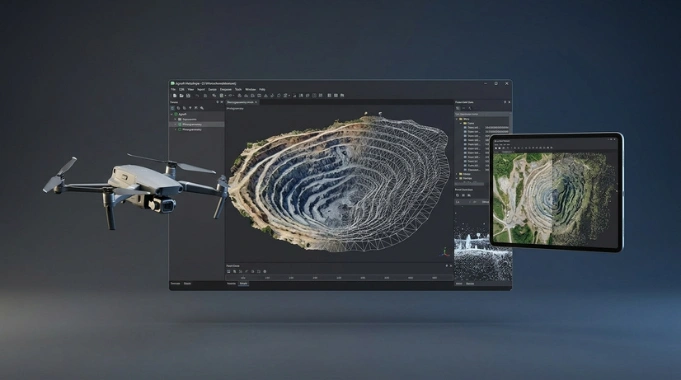Screen dimensions: 681x380
Task: Pin the bottom panel
Action: [446, 266]
